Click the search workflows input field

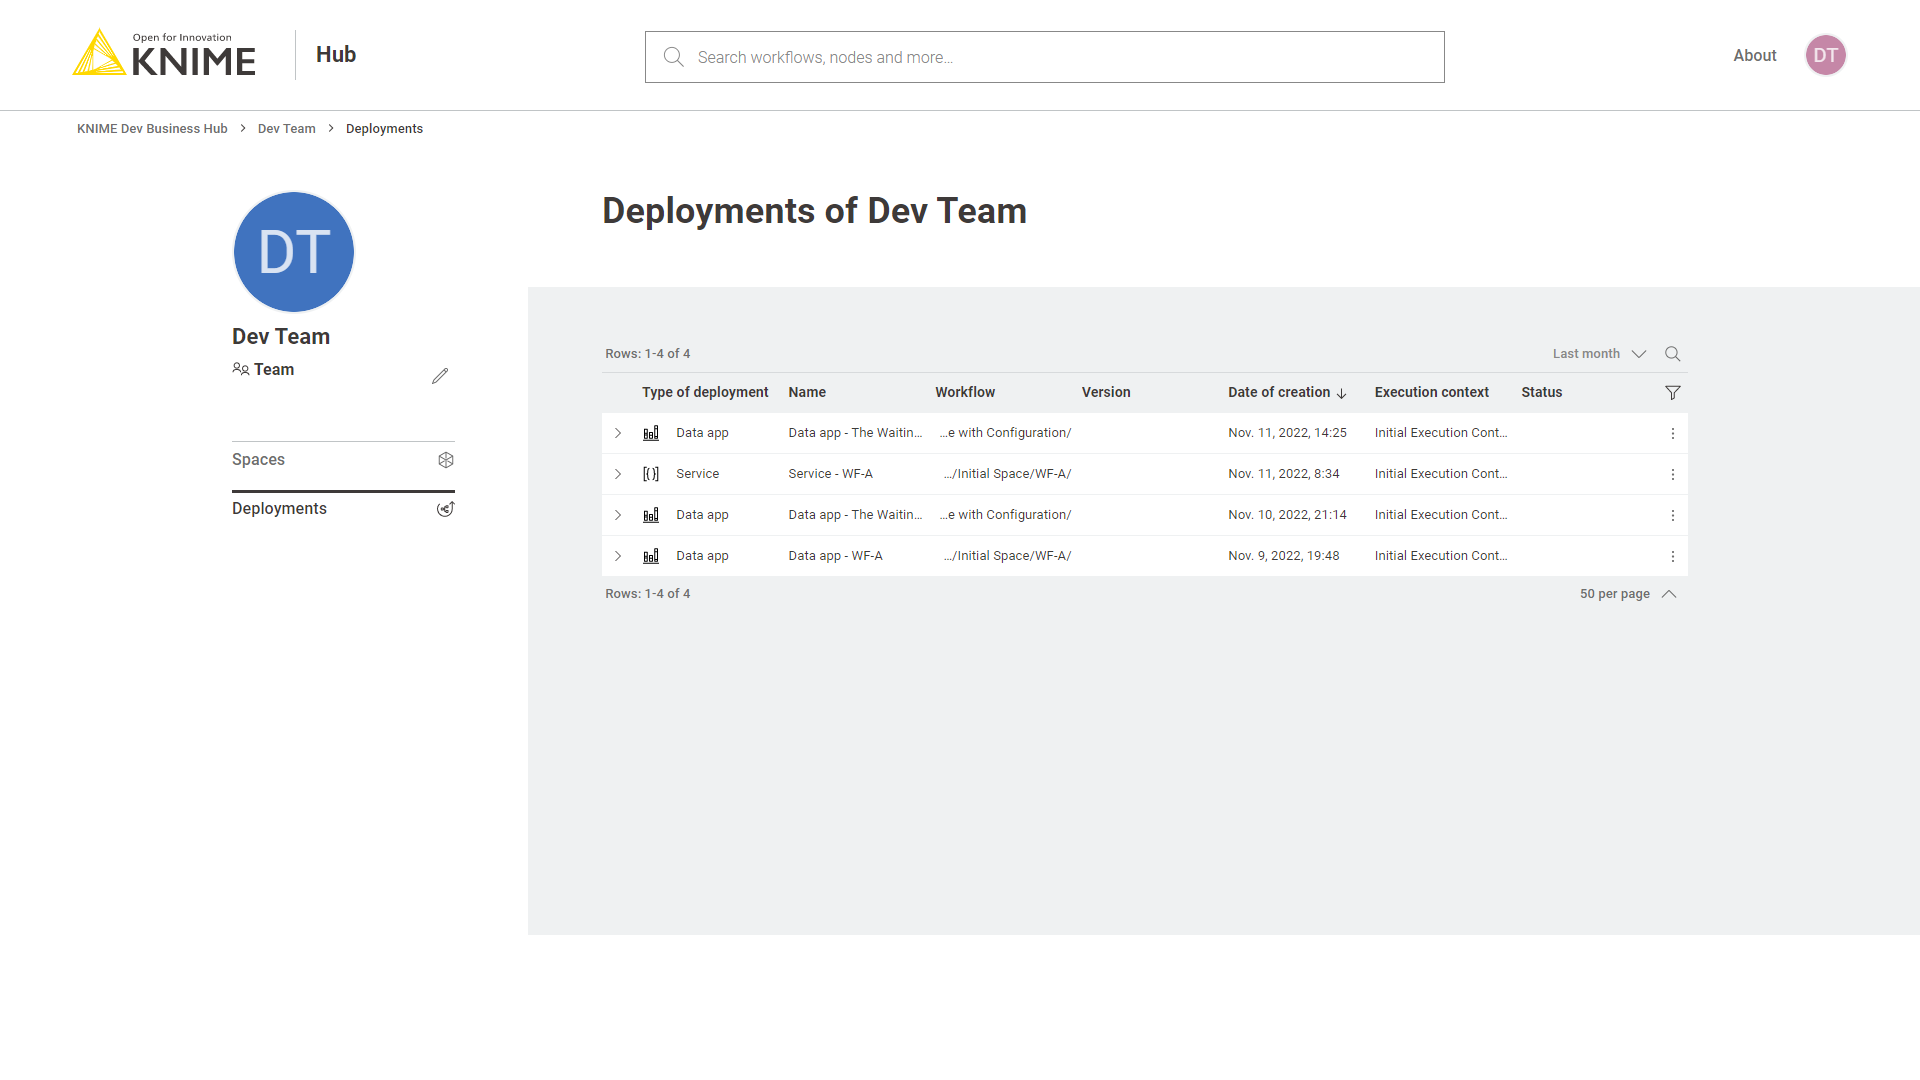(1044, 57)
